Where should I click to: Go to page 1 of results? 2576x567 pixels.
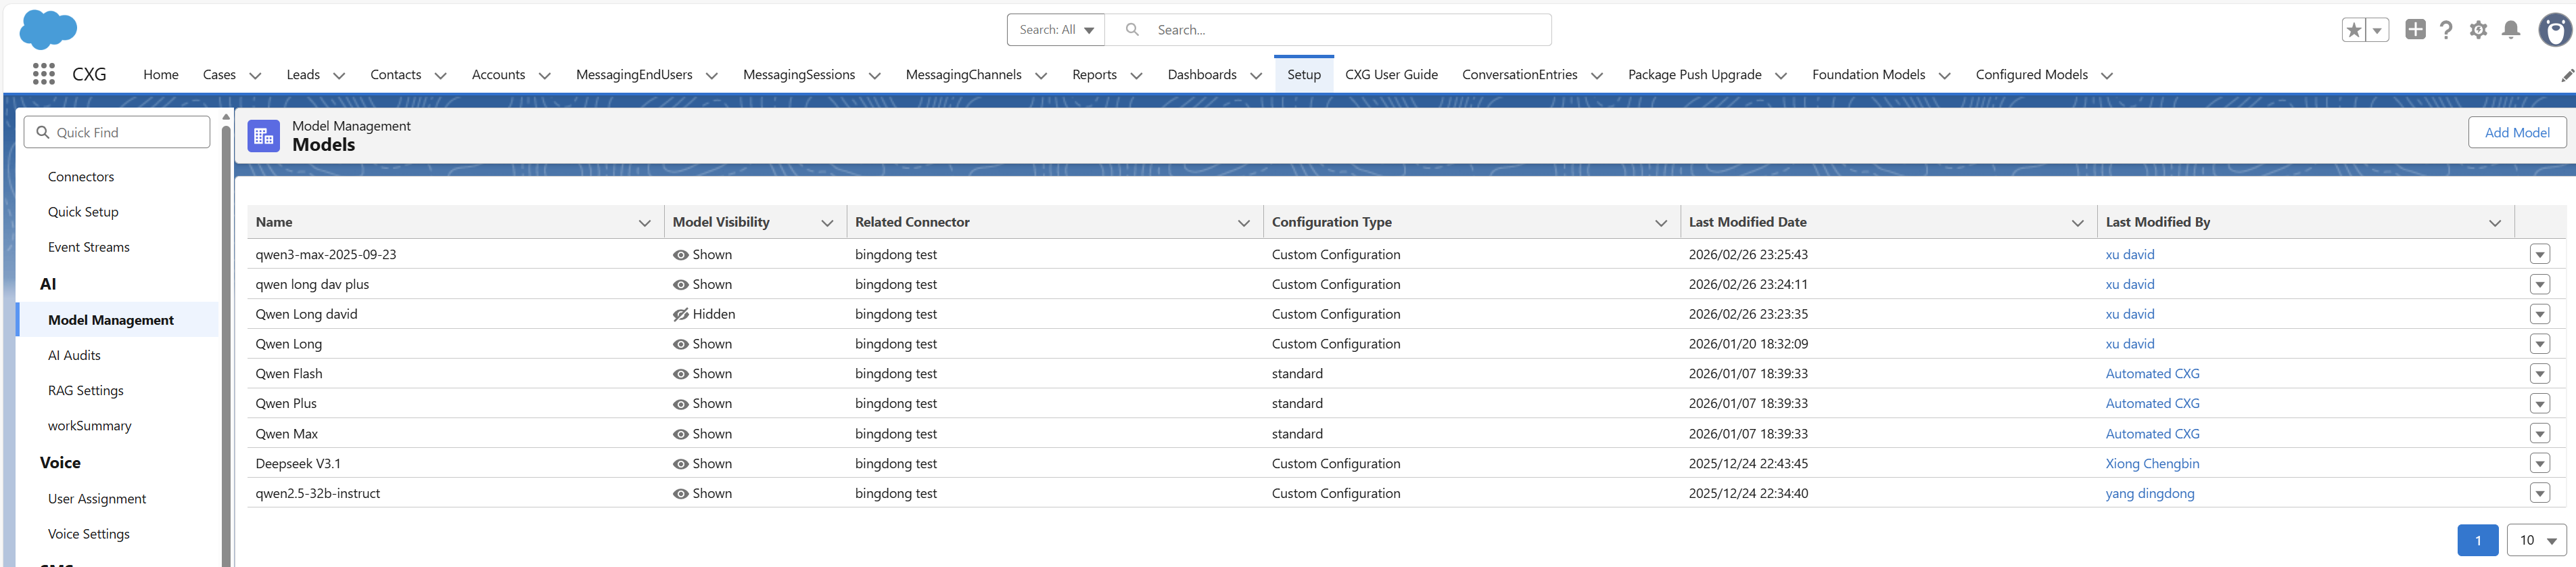click(x=2478, y=540)
